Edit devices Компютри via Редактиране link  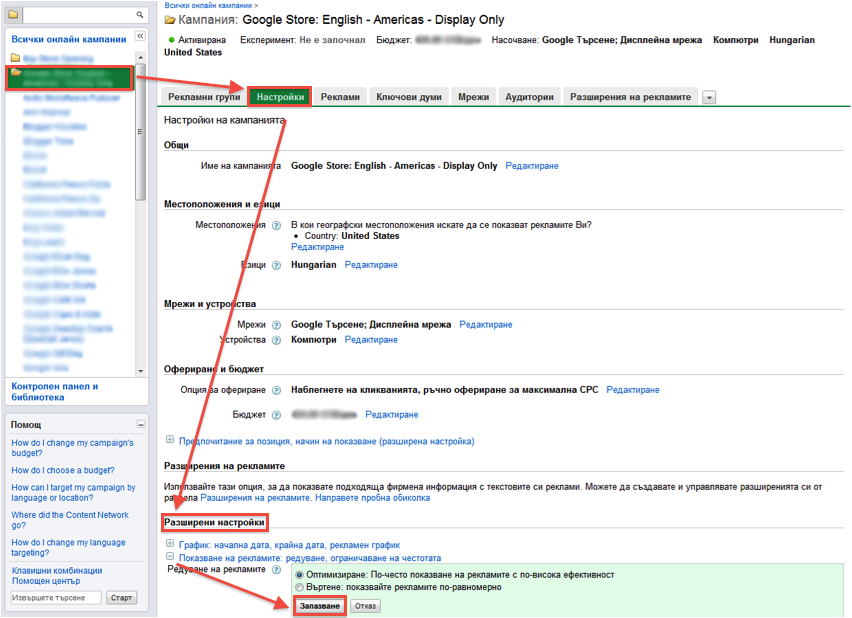(x=371, y=340)
